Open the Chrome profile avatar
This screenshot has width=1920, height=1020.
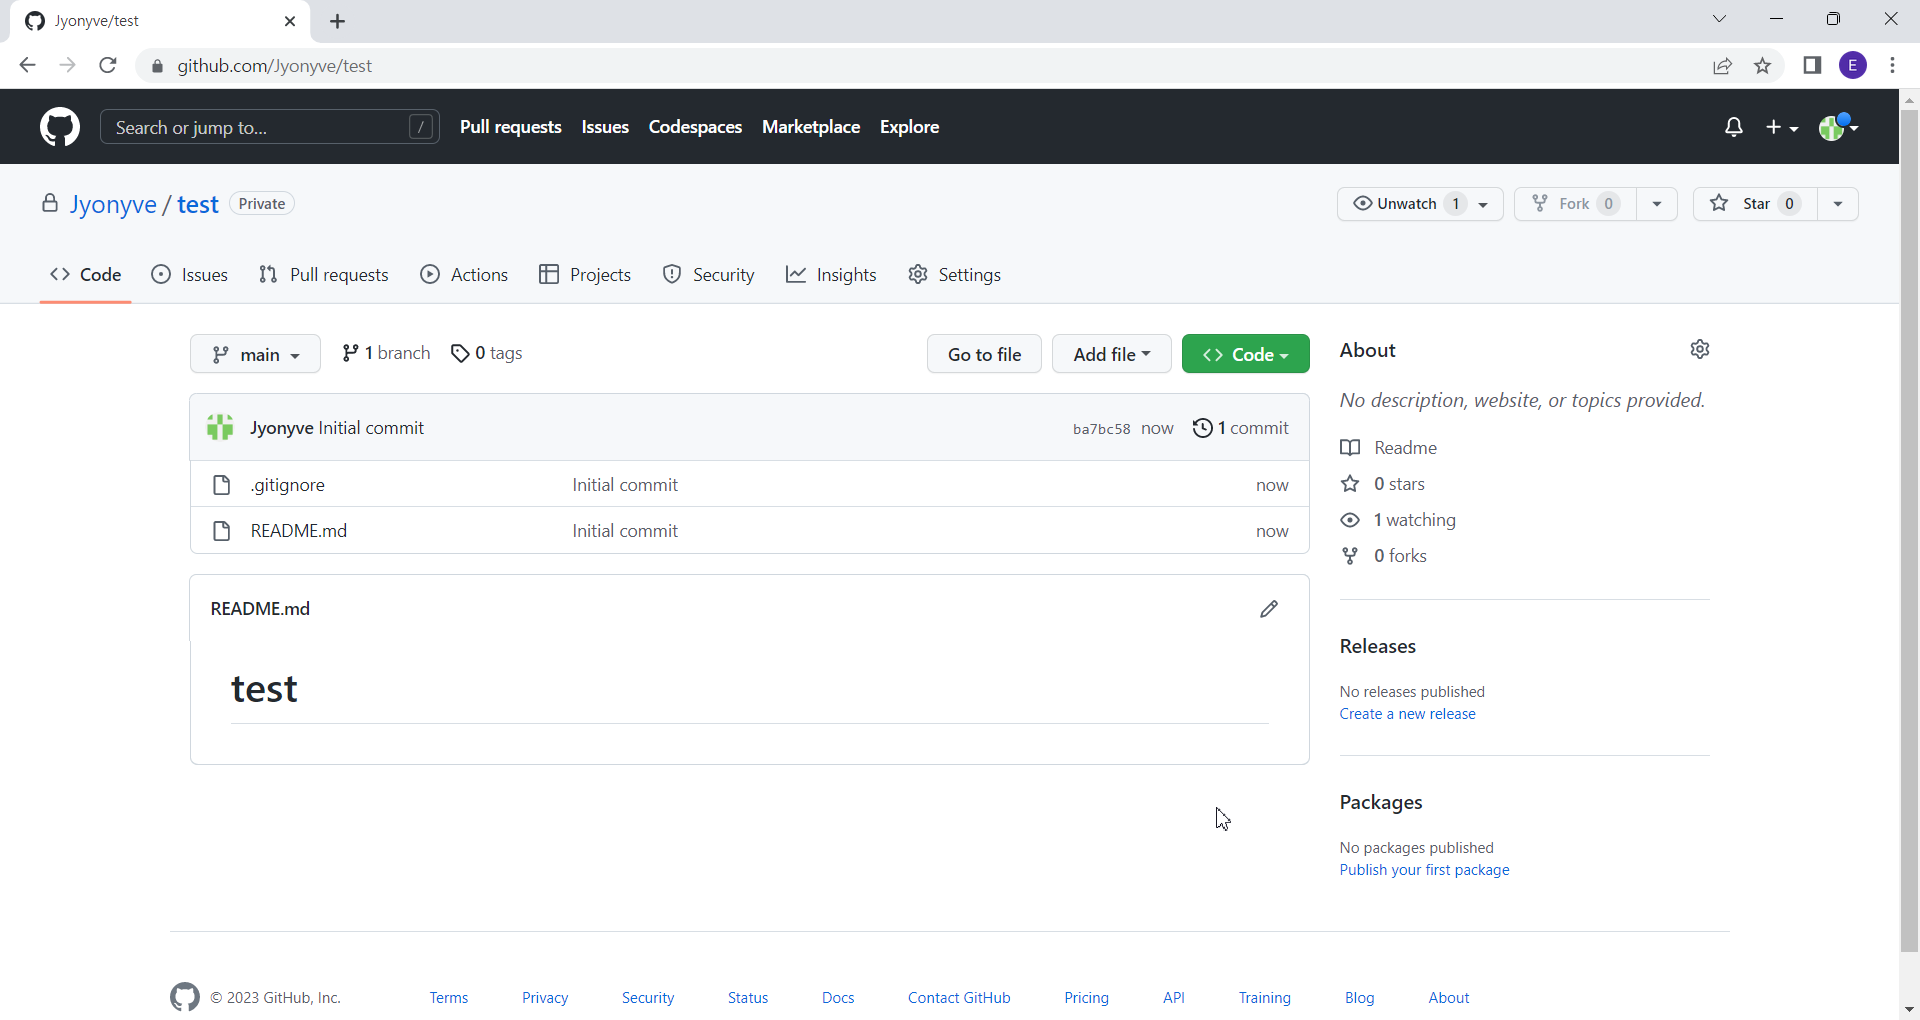pos(1853,66)
